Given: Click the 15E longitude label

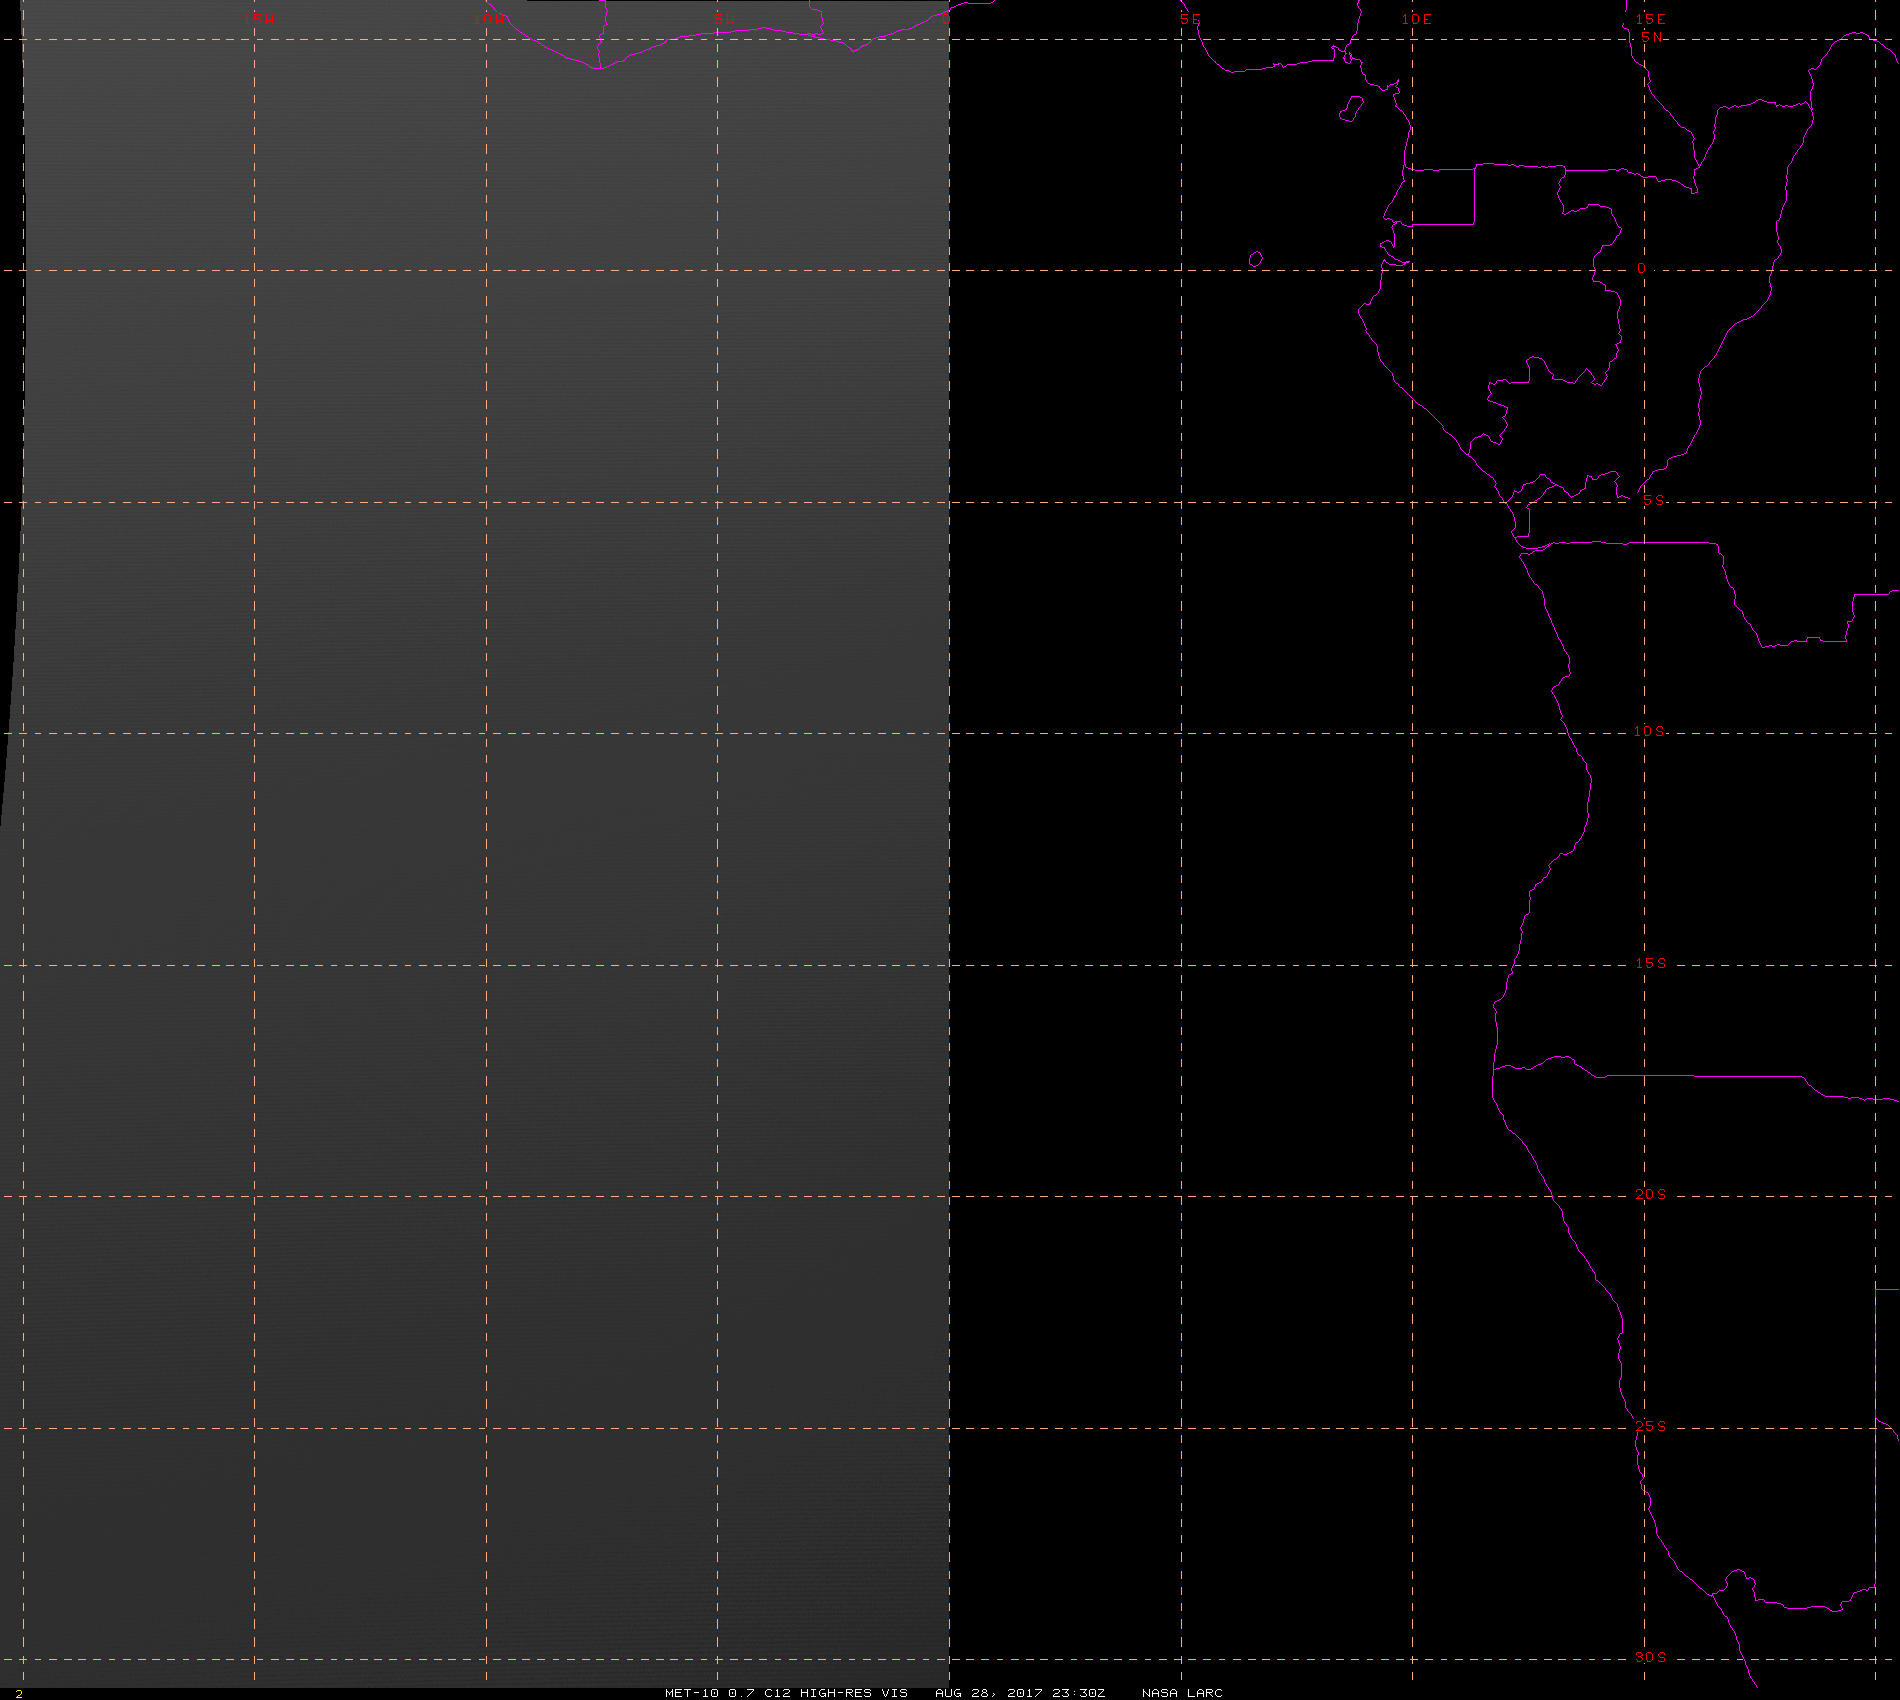Looking at the screenshot, I should [x=1651, y=19].
